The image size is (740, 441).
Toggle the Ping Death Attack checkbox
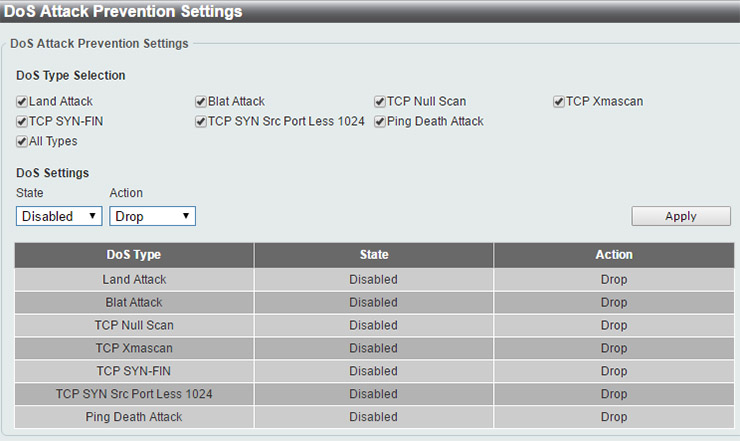pos(380,121)
